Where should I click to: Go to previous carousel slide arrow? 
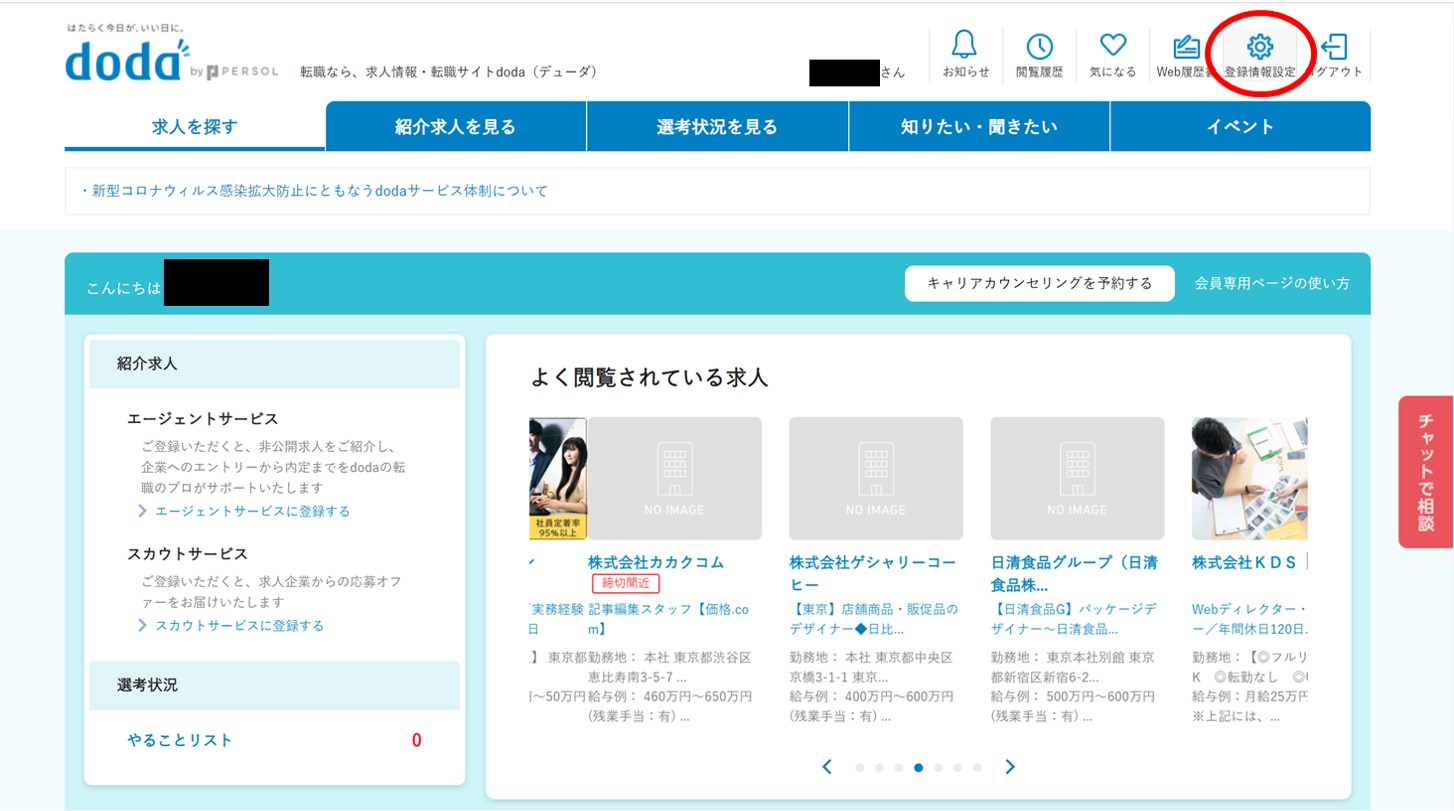(827, 767)
